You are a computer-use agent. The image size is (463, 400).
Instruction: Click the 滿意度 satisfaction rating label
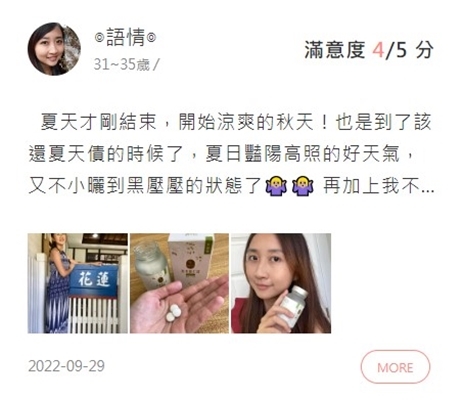(x=335, y=50)
